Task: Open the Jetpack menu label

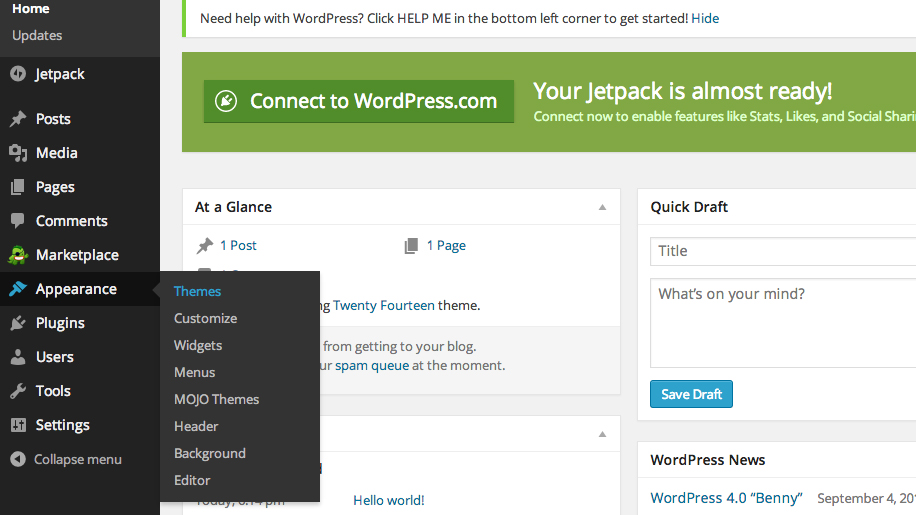Action: 60,74
